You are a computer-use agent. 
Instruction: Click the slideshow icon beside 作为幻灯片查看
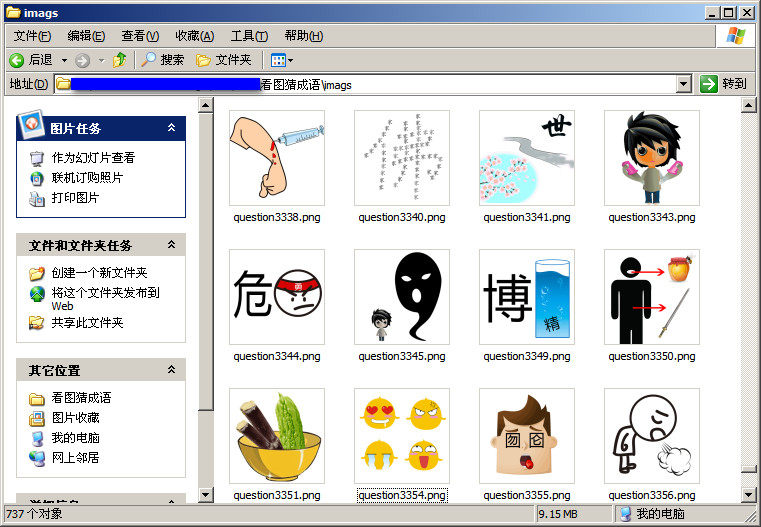(37, 158)
